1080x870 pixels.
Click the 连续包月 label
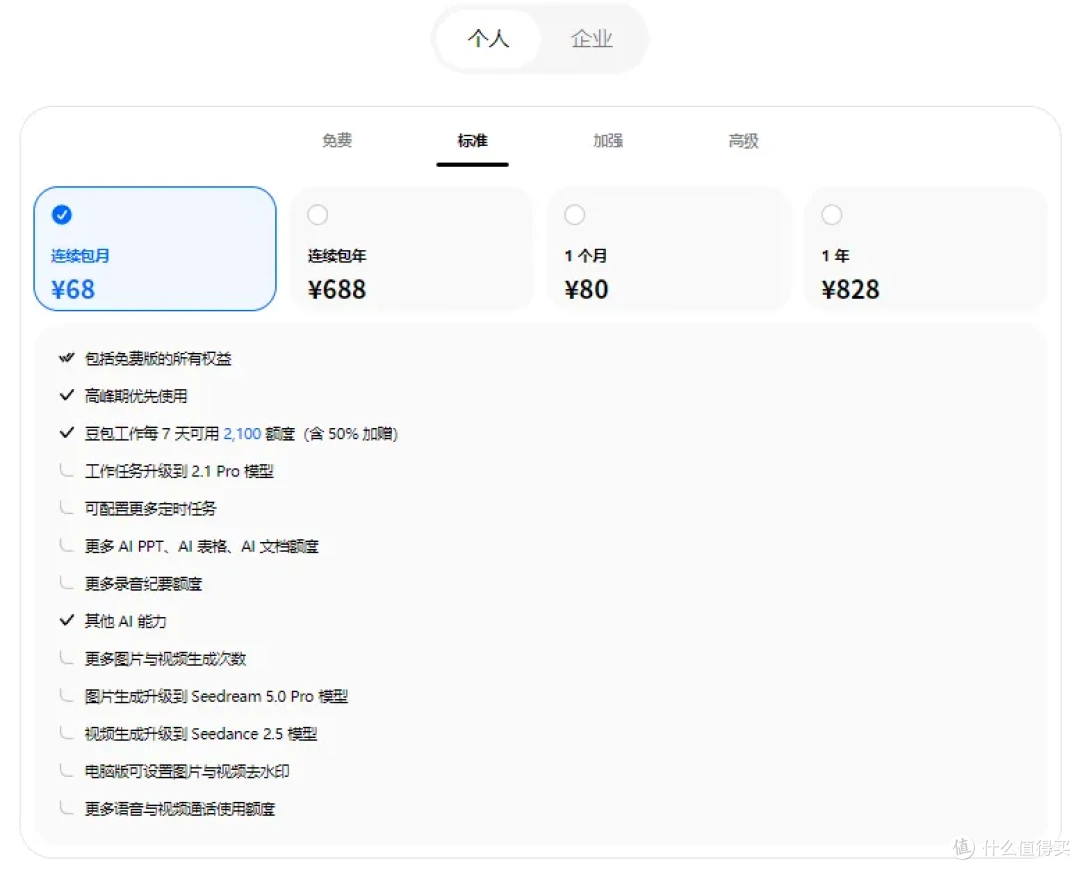[80, 256]
